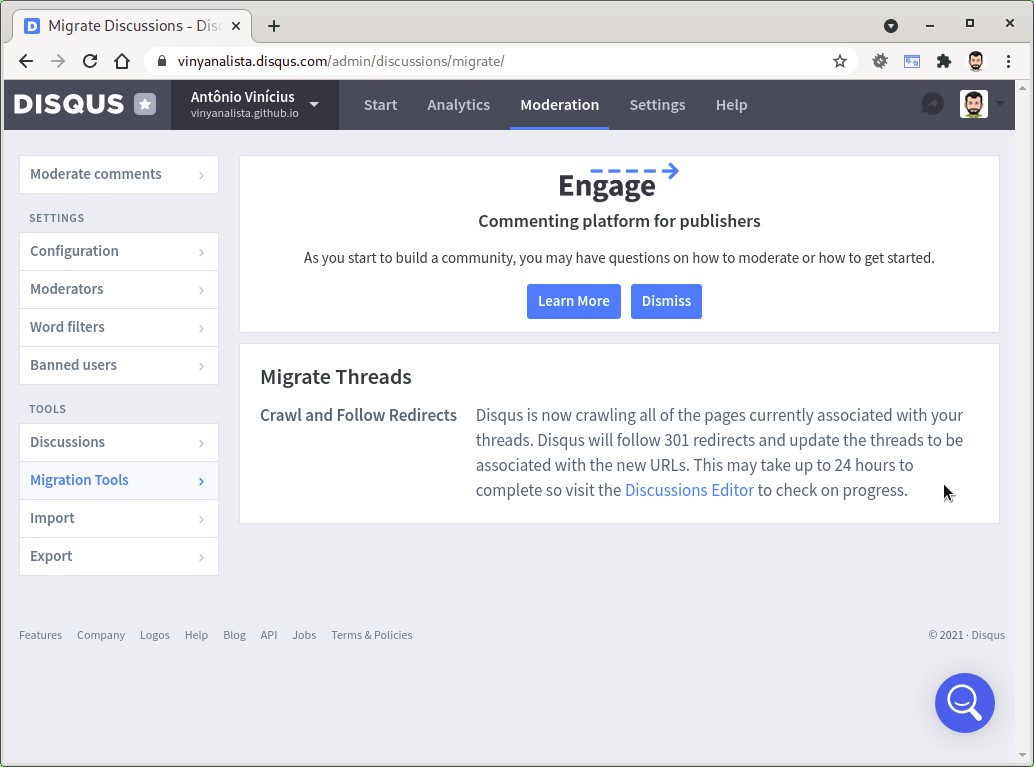Click the star badge beside Disqus logo
This screenshot has width=1034, height=767.
pyautogui.click(x=145, y=104)
